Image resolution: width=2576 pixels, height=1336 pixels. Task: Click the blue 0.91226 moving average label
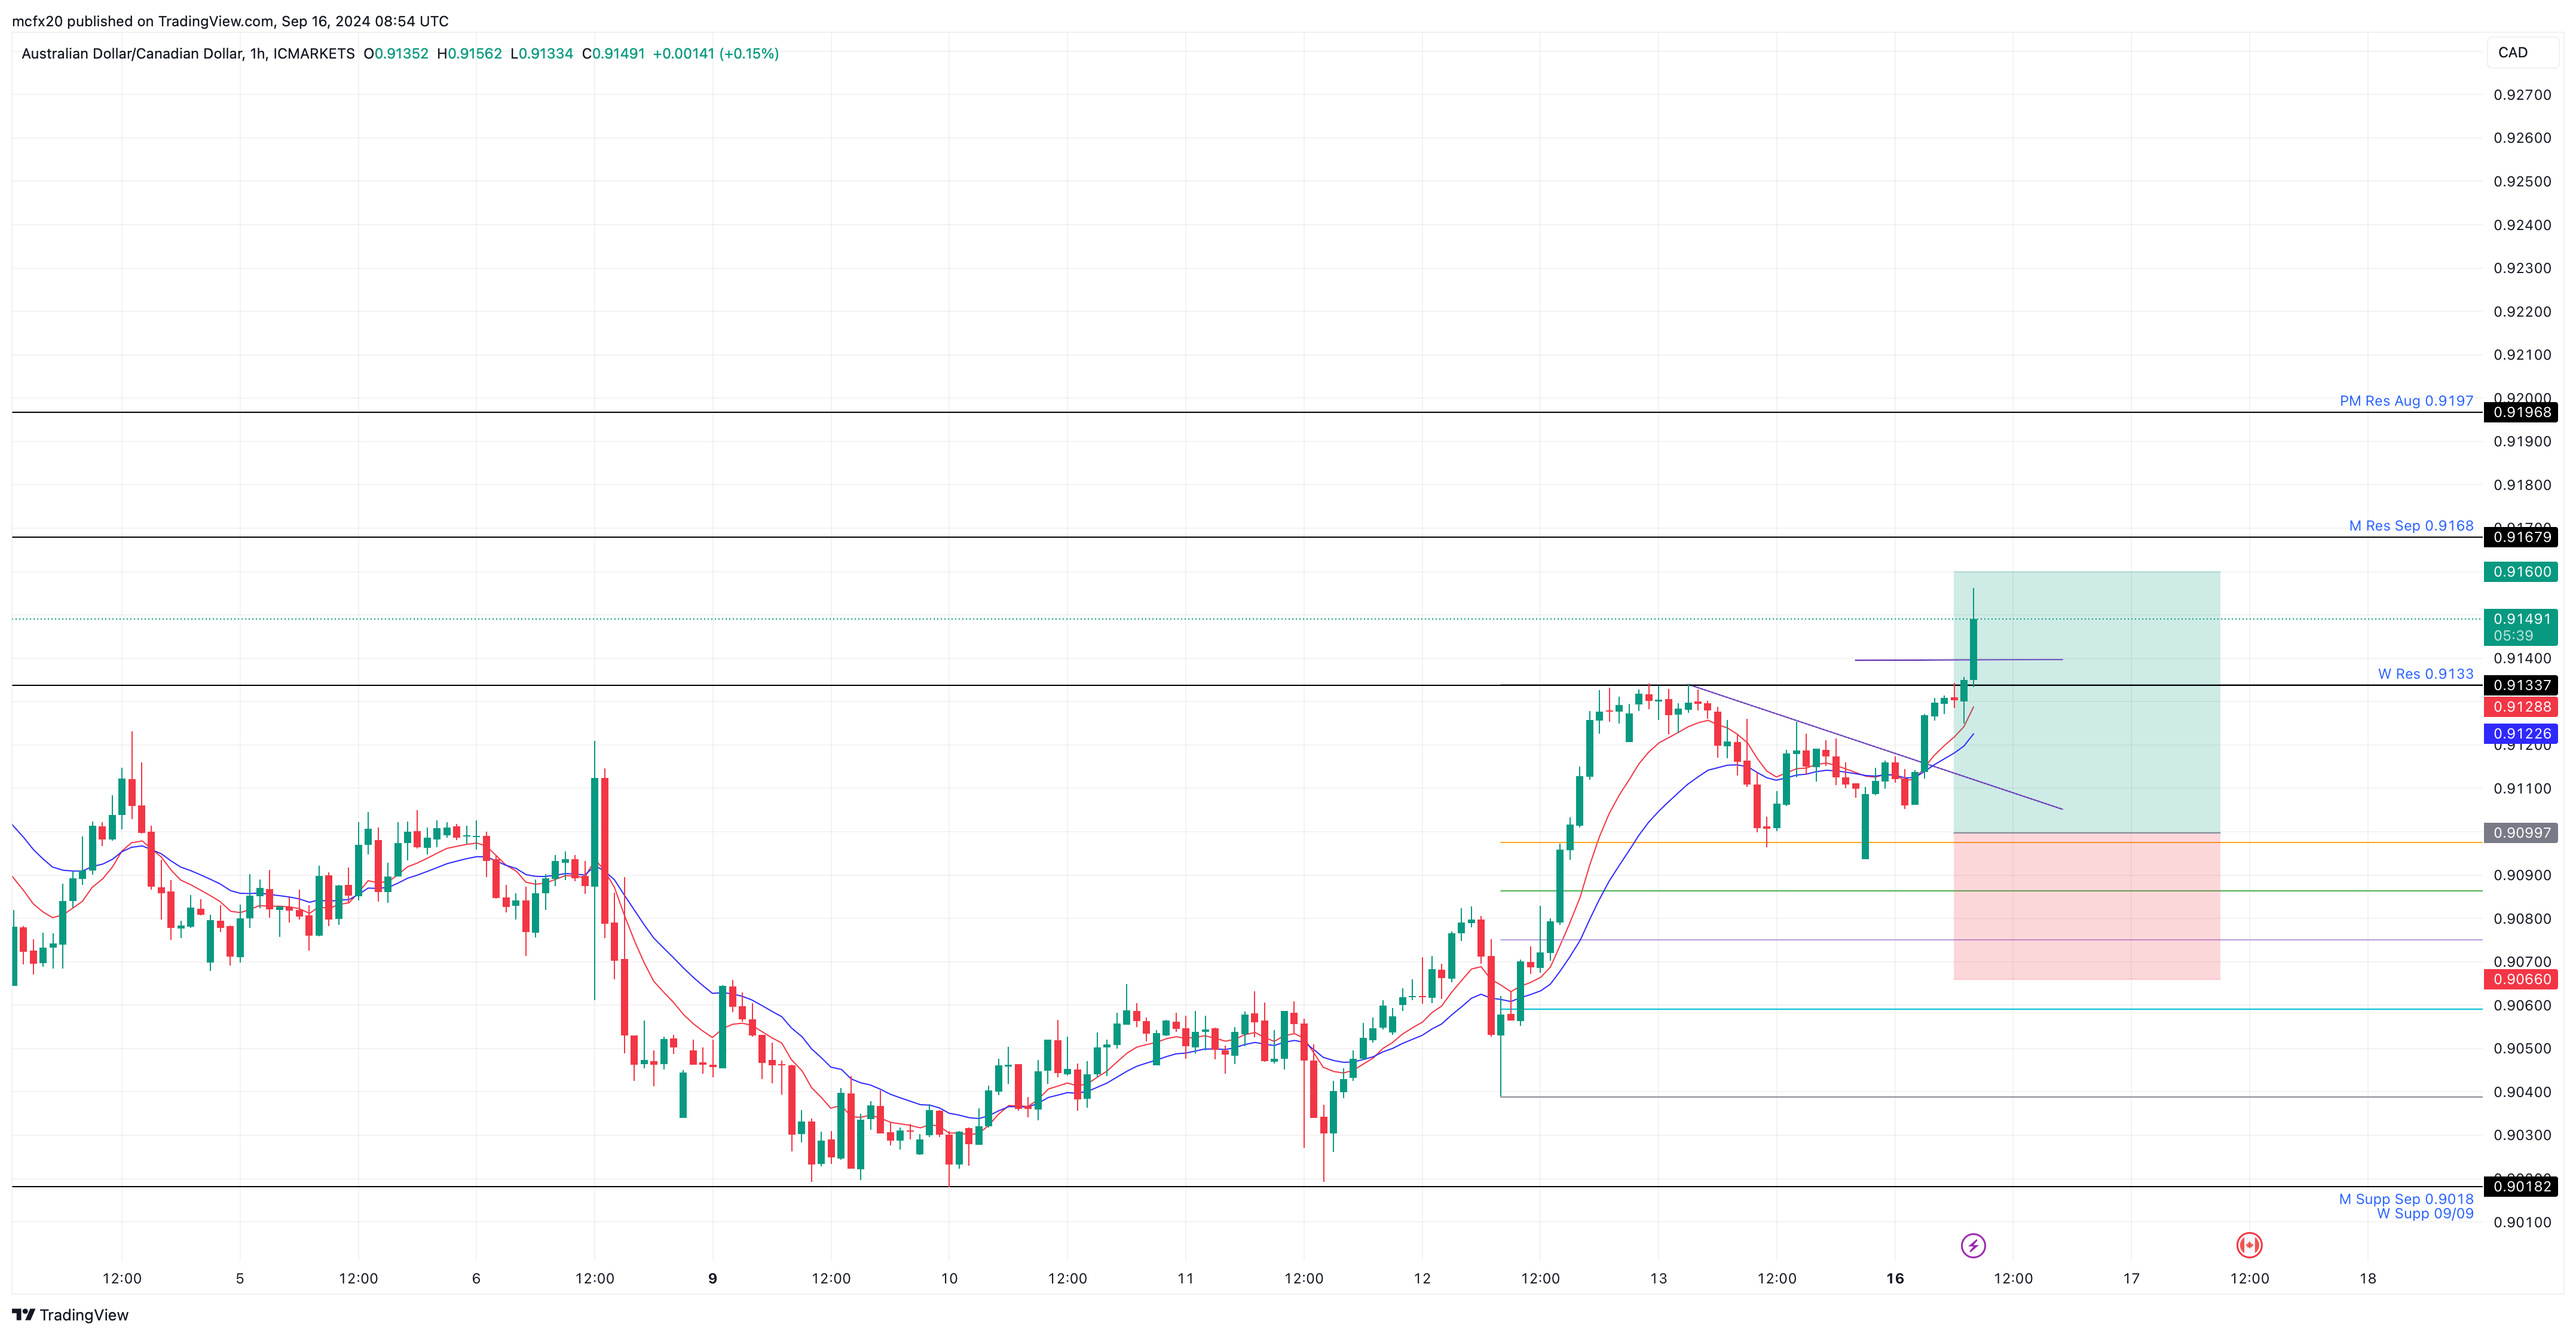pos(2520,733)
